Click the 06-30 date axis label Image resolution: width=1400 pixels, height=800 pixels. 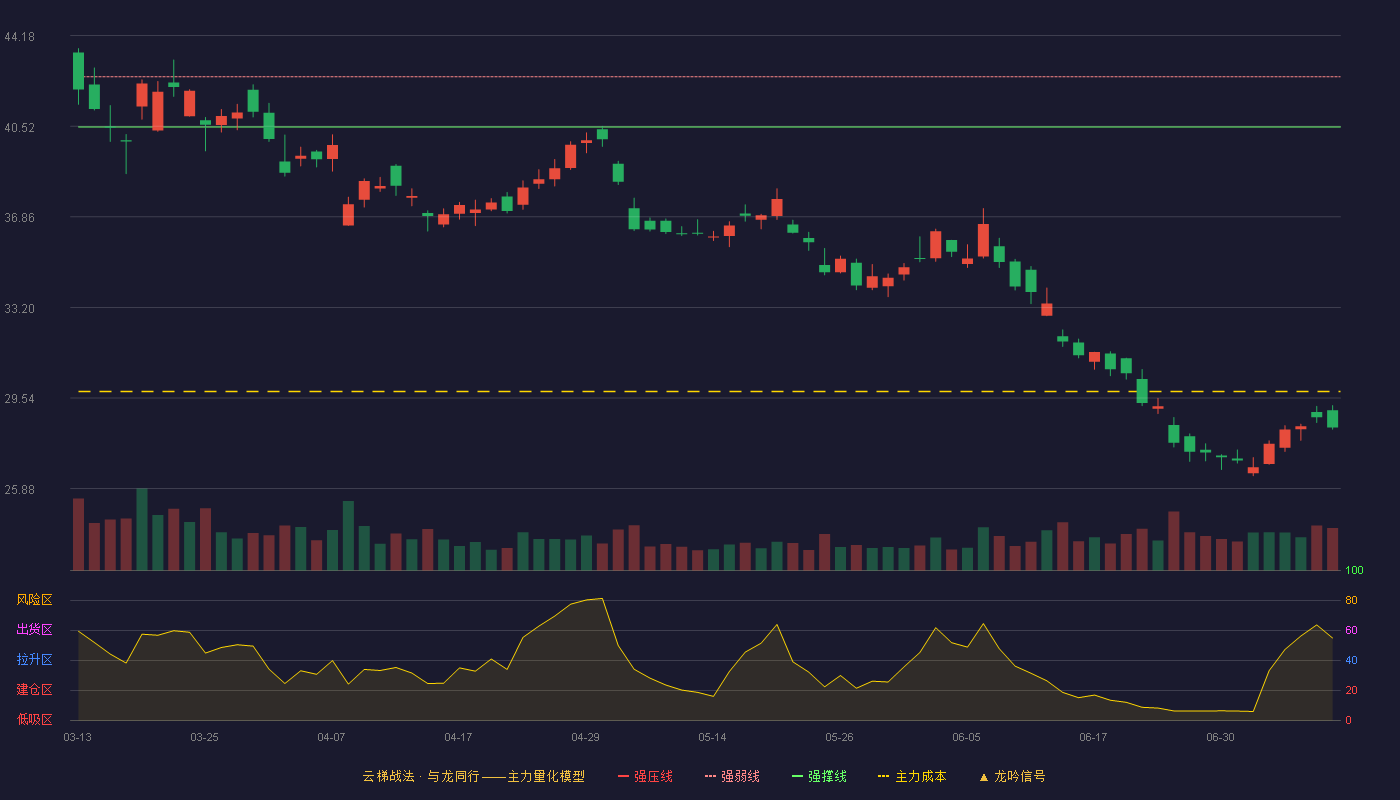(1220, 737)
